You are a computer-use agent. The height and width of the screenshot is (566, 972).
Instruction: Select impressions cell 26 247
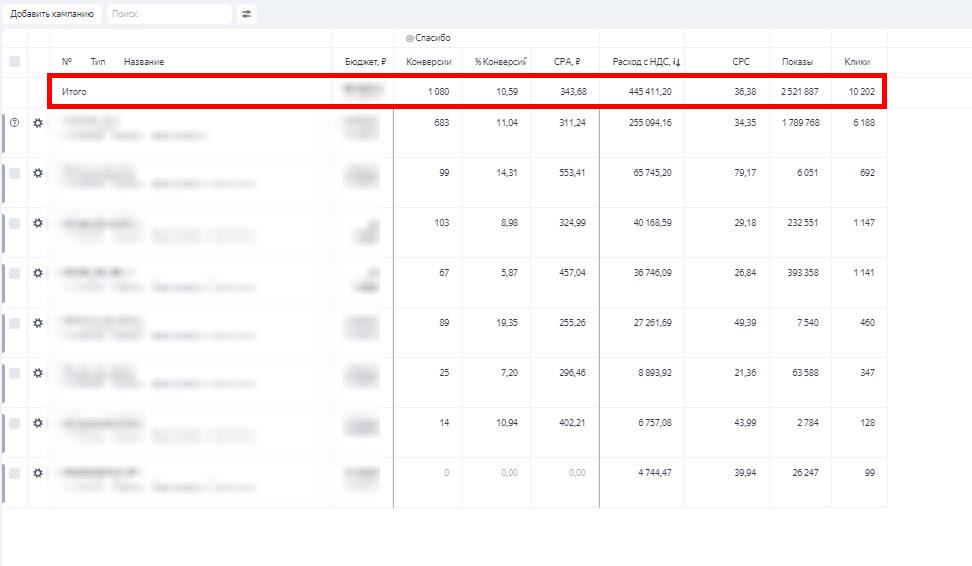[805, 473]
